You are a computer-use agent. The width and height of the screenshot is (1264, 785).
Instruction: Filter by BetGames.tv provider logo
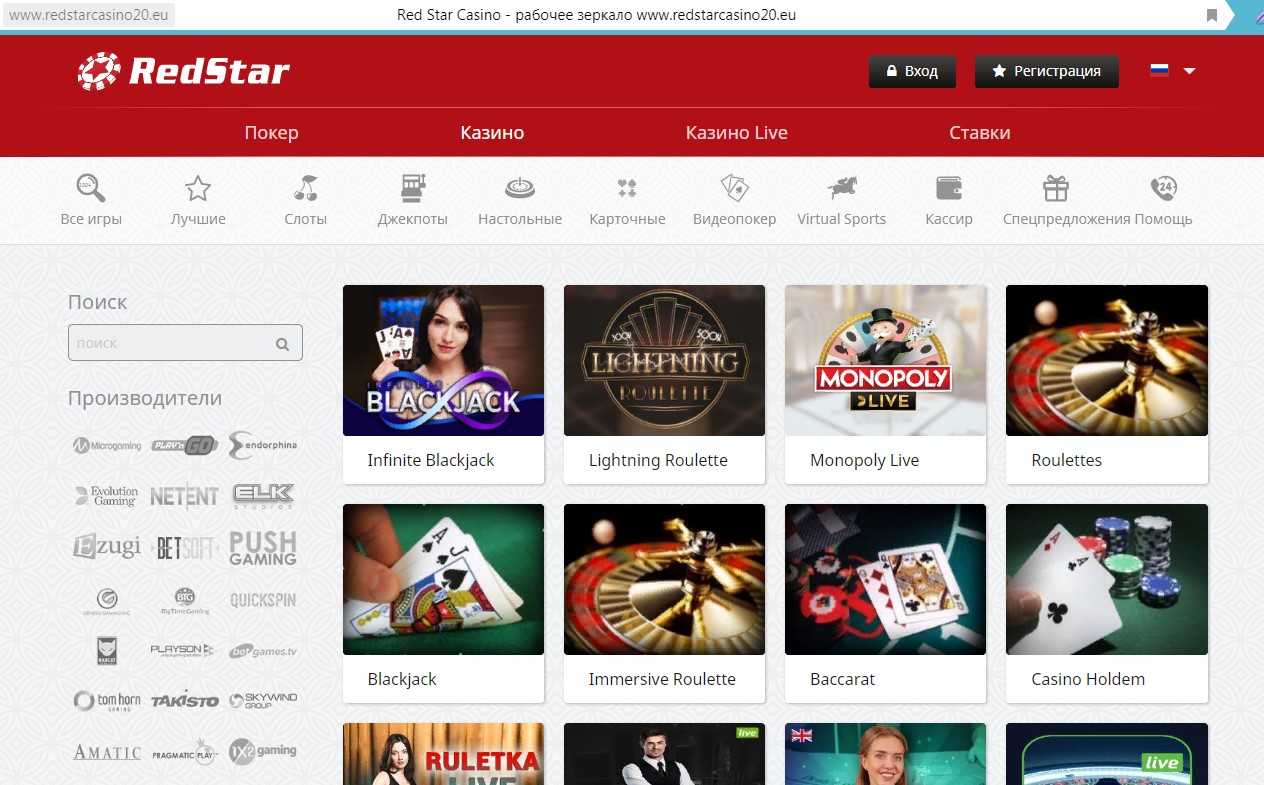pos(263,651)
